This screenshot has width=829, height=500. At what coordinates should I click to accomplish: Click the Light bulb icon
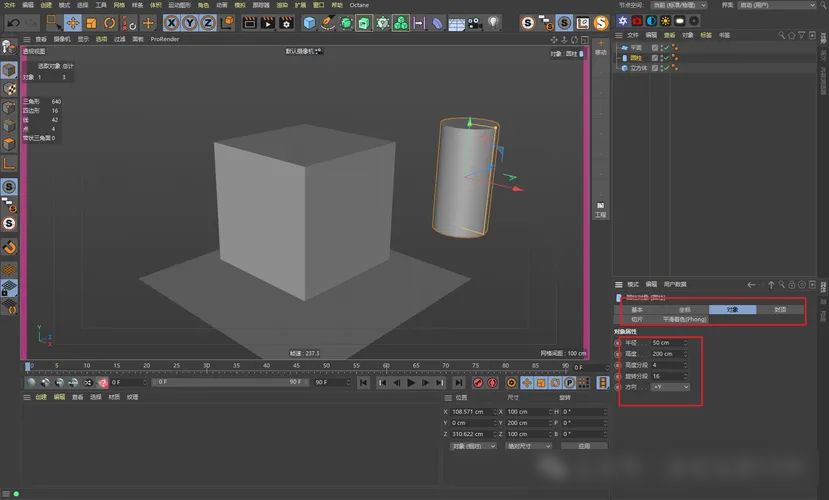(493, 22)
